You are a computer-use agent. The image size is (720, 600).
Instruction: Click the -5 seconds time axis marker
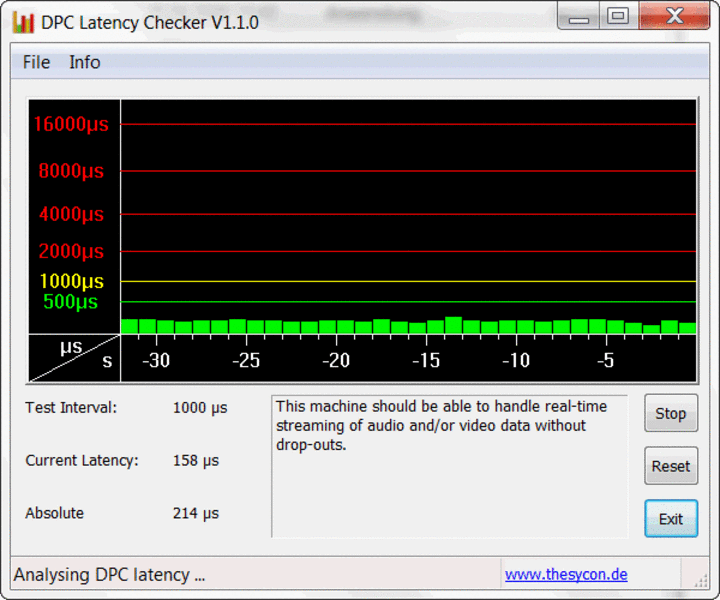606,360
